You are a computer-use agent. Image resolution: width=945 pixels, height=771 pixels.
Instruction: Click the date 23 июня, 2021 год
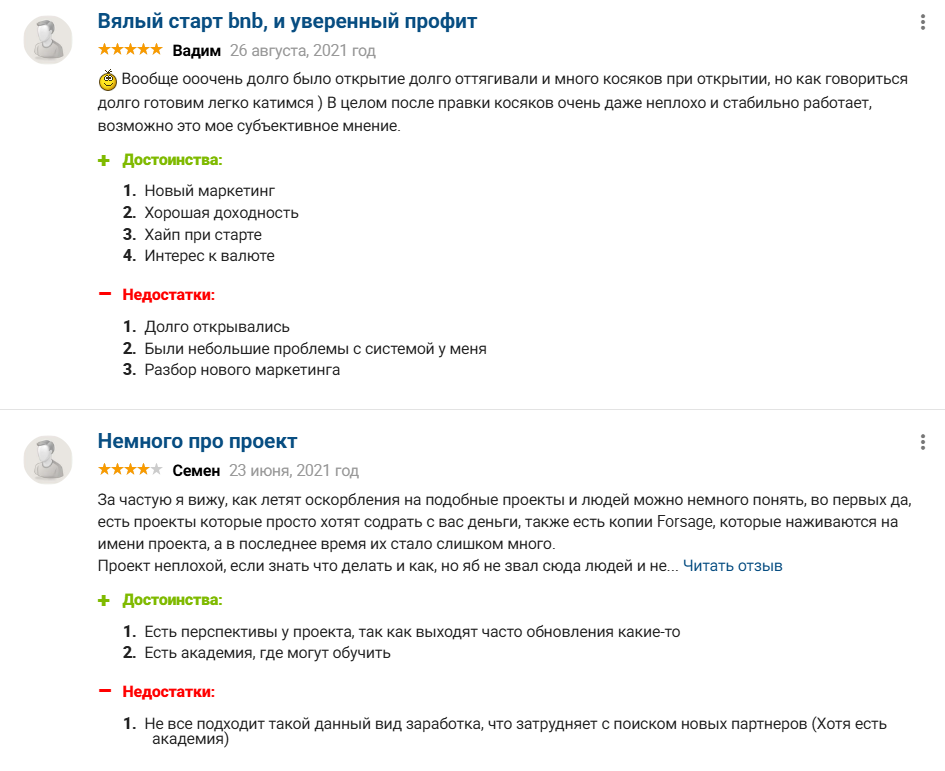[x=293, y=470]
